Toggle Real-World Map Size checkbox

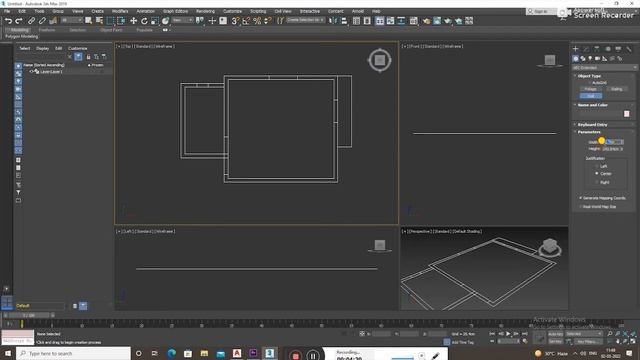pyautogui.click(x=580, y=207)
